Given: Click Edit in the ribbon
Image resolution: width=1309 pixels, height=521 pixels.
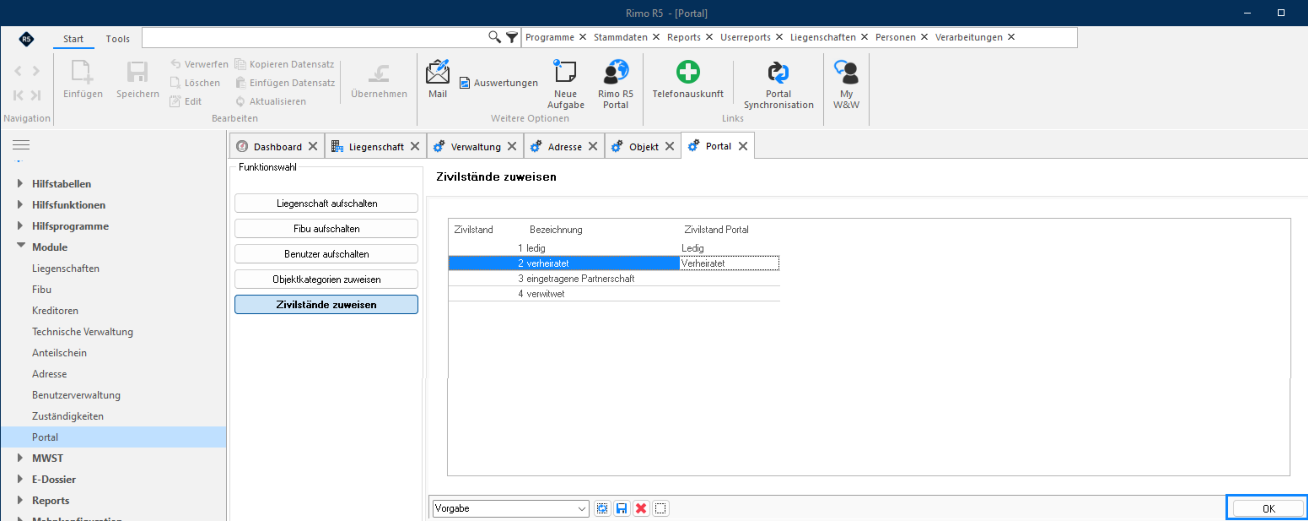Looking at the screenshot, I should (186, 101).
